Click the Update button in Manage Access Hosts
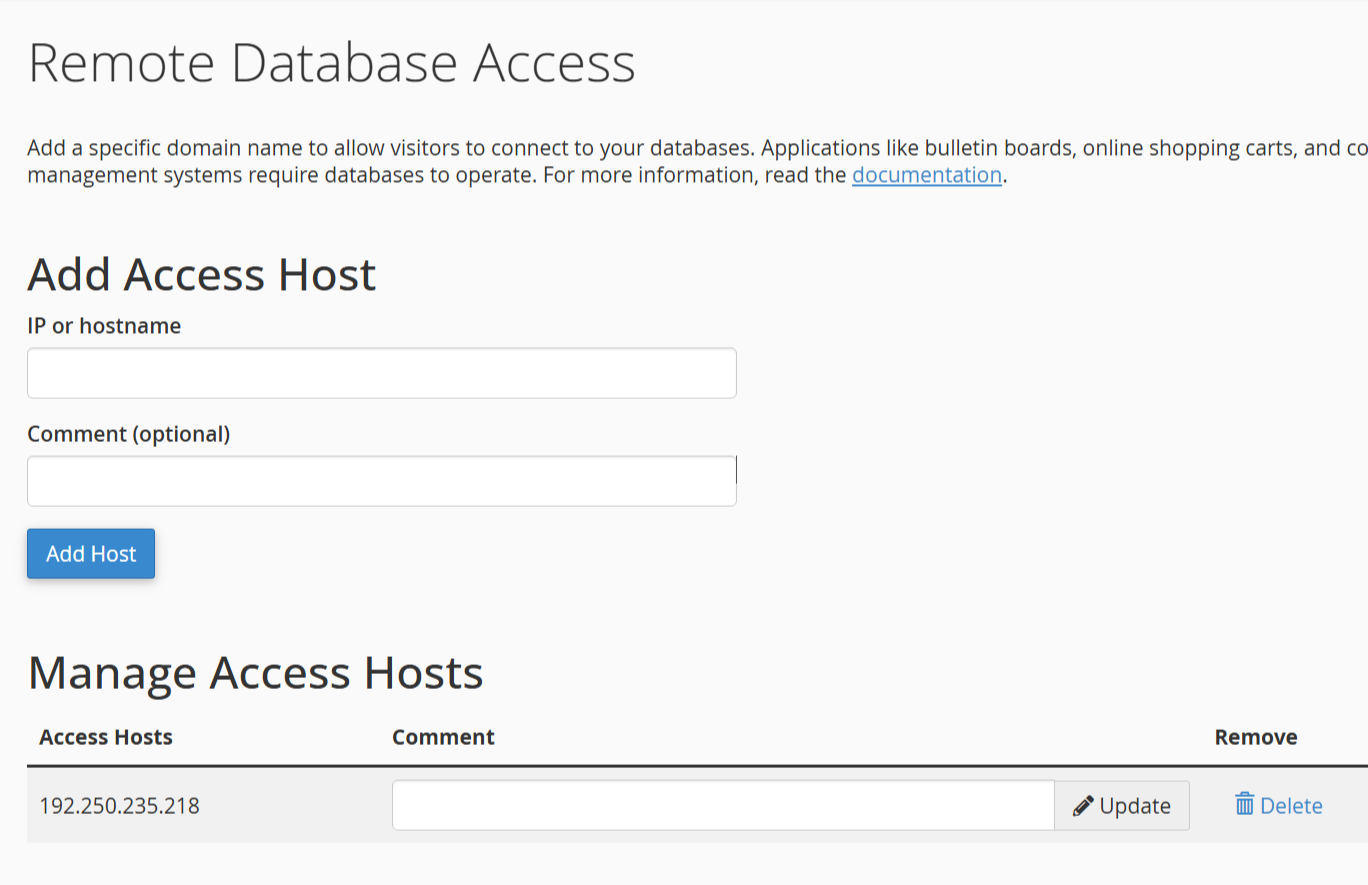The height and width of the screenshot is (885, 1368). 1122,805
